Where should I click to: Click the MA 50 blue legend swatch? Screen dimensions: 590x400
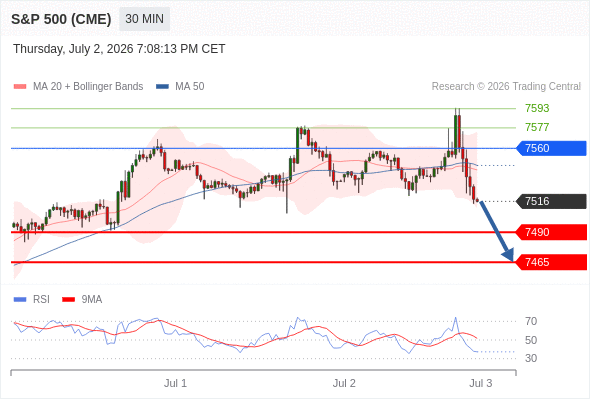click(162, 87)
